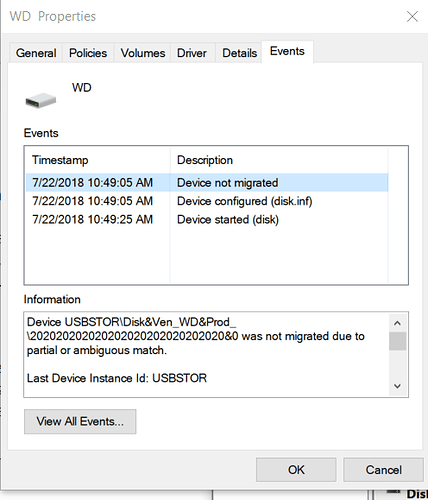Click the 'WD Properties' window title
The image size is (428, 500).
coord(53,16)
